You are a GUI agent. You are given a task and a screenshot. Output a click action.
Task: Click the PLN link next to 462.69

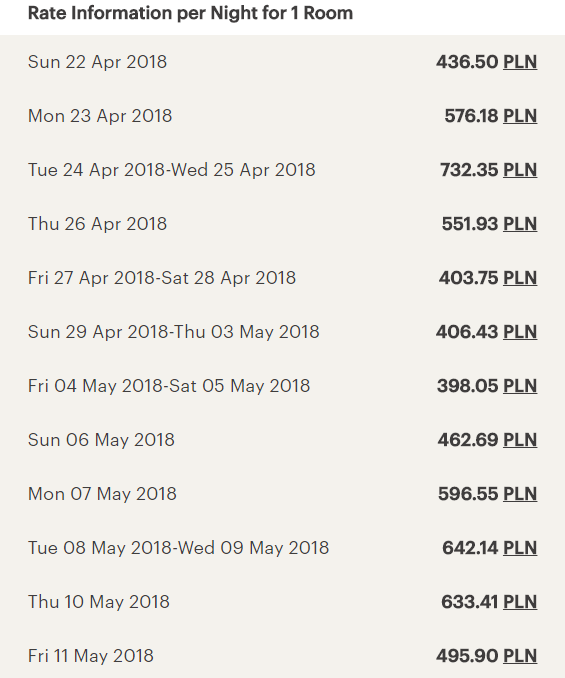tap(520, 440)
